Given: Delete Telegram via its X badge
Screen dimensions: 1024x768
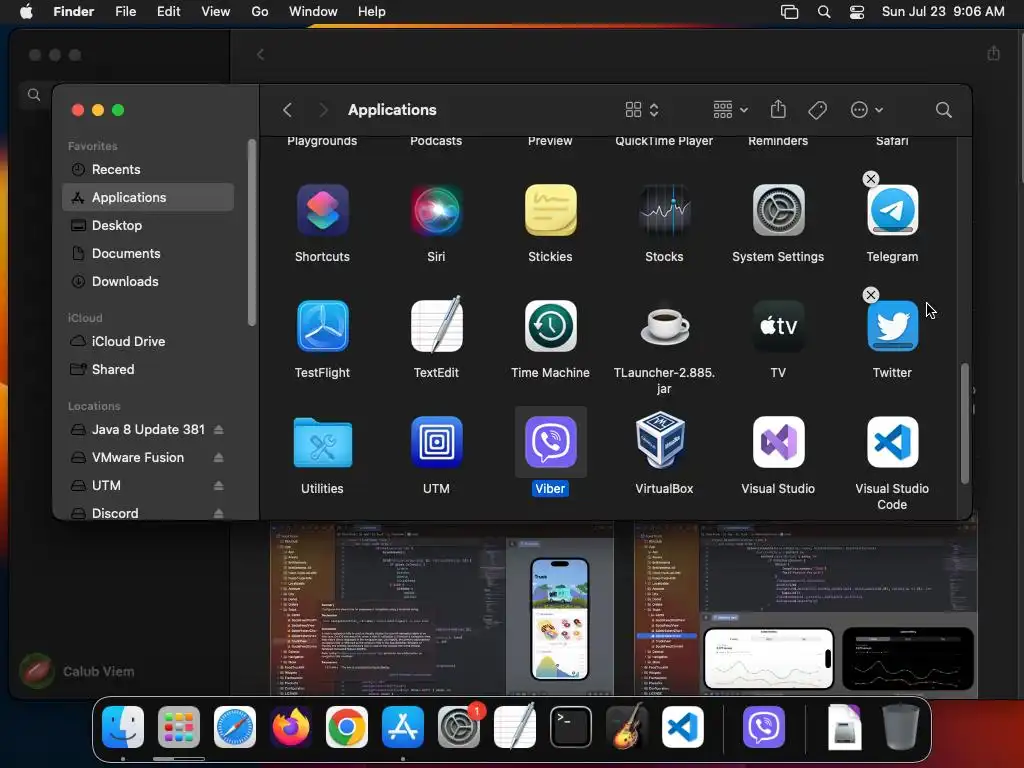Looking at the screenshot, I should (x=871, y=179).
